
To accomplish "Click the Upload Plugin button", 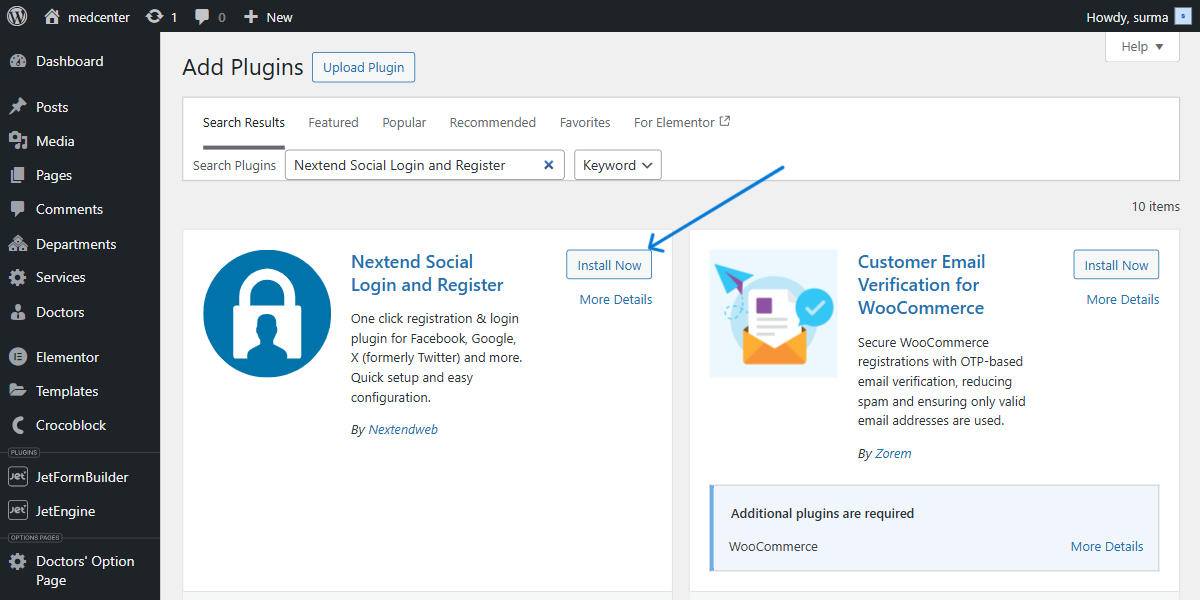I will 364,67.
